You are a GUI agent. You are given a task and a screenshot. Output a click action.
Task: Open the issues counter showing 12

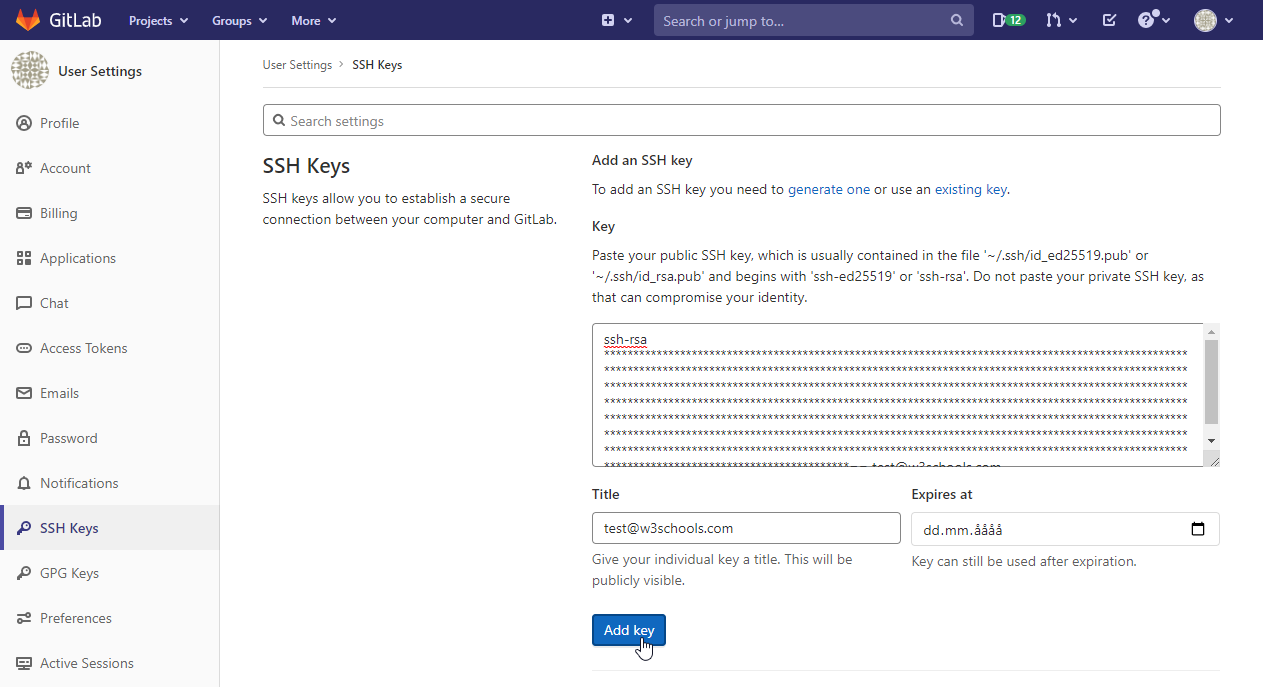(1008, 19)
